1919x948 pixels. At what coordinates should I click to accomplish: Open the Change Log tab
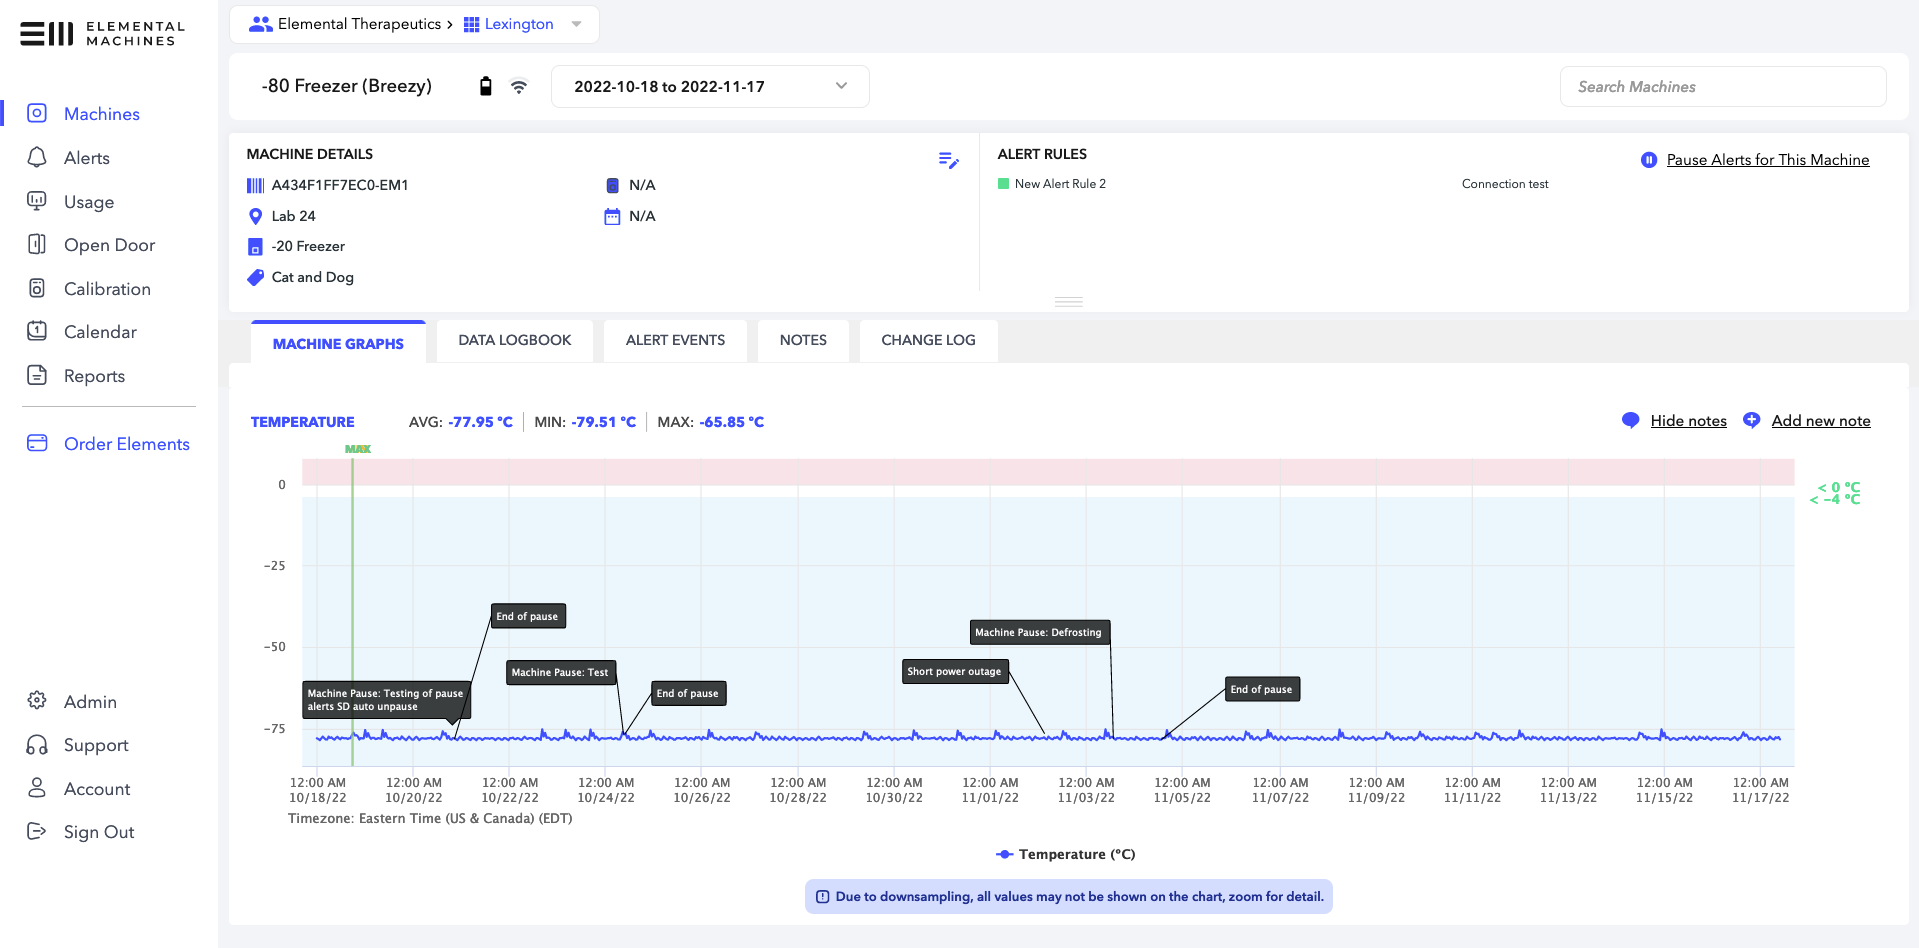[928, 340]
